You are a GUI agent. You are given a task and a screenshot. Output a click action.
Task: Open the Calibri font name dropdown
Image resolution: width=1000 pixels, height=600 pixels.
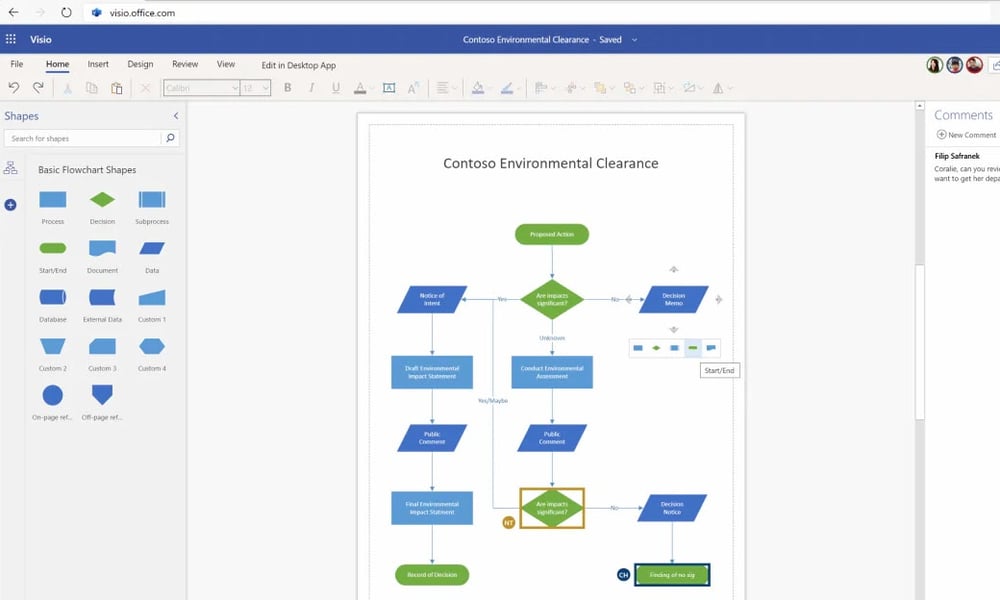pyautogui.click(x=201, y=88)
